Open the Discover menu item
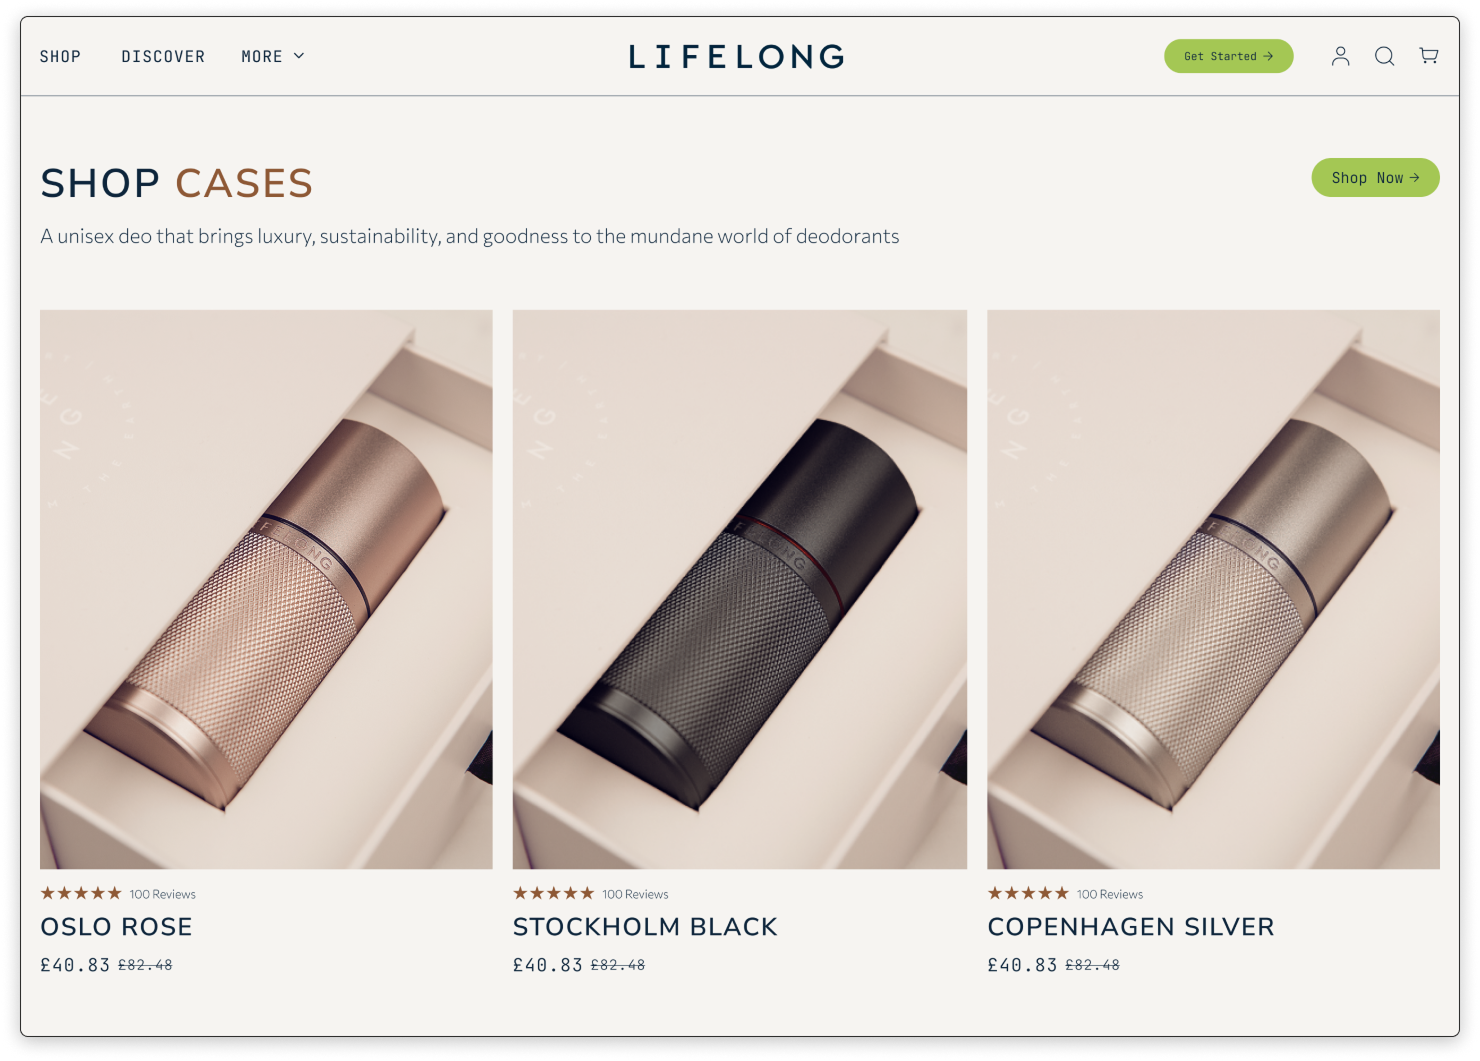The height and width of the screenshot is (1061, 1480). tap(163, 57)
